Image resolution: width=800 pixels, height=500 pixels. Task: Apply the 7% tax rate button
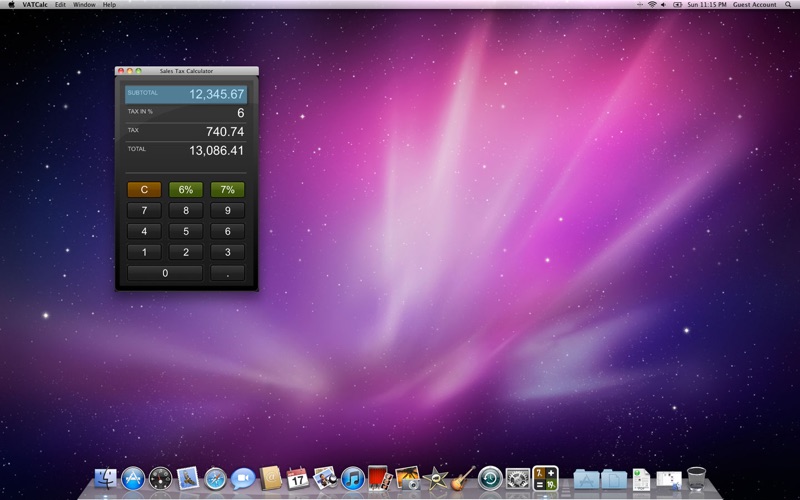pyautogui.click(x=228, y=190)
